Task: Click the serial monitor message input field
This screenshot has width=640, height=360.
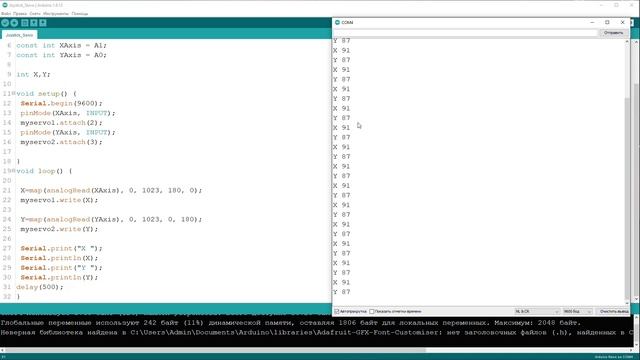Action: tap(465, 33)
